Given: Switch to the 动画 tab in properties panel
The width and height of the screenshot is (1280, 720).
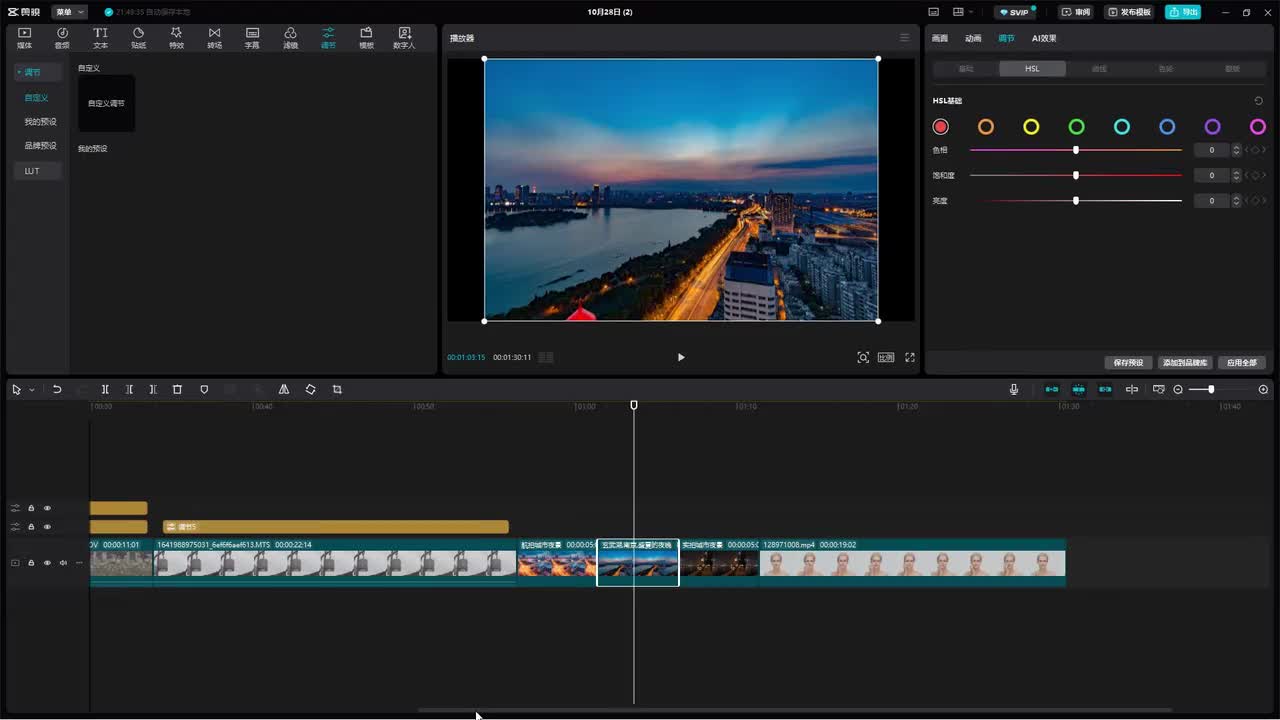Looking at the screenshot, I should point(973,38).
